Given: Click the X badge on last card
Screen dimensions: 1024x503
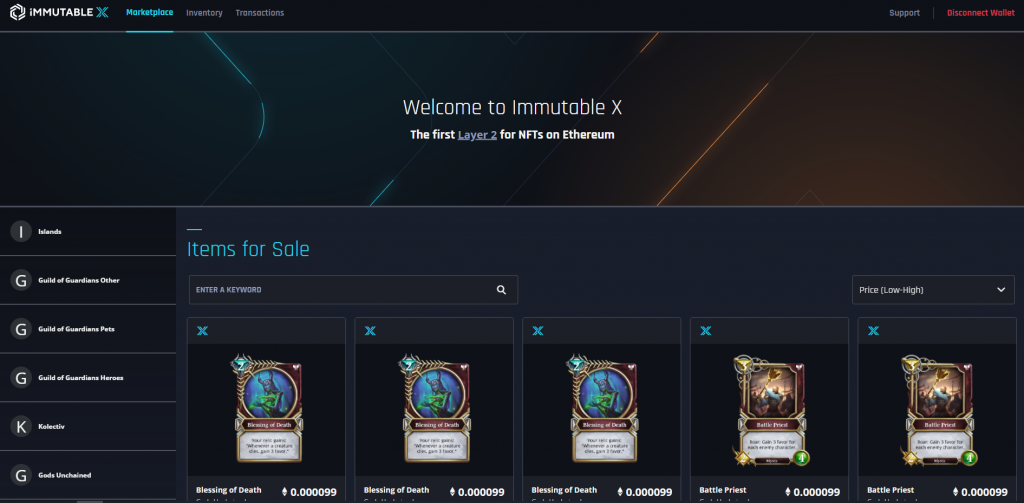Looking at the screenshot, I should pos(873,331).
